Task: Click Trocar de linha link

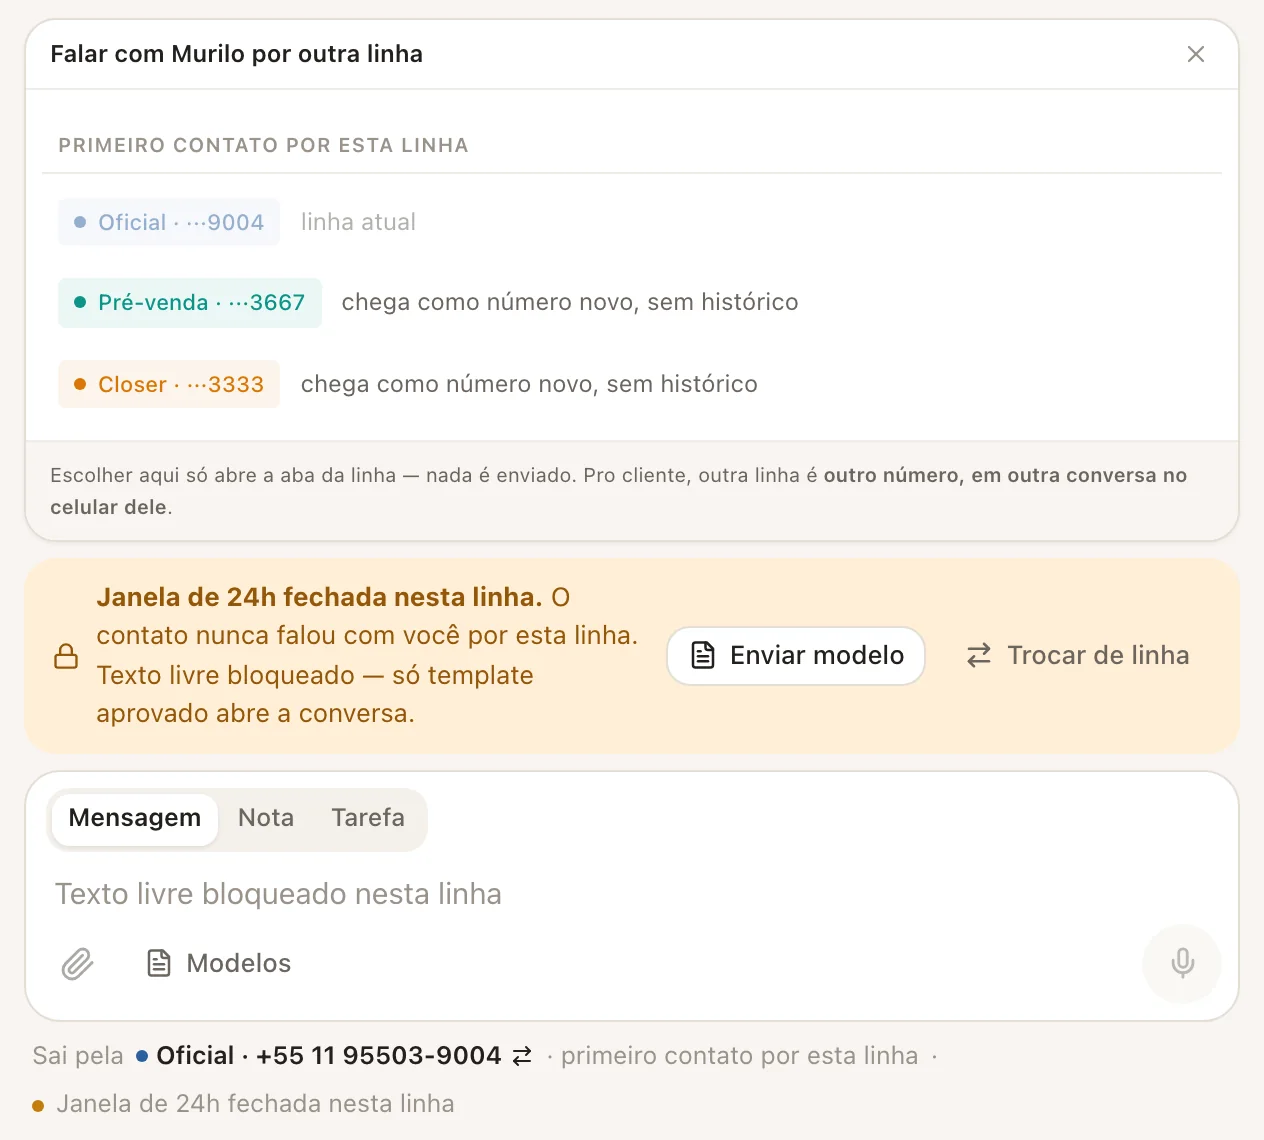Action: [x=1078, y=656]
